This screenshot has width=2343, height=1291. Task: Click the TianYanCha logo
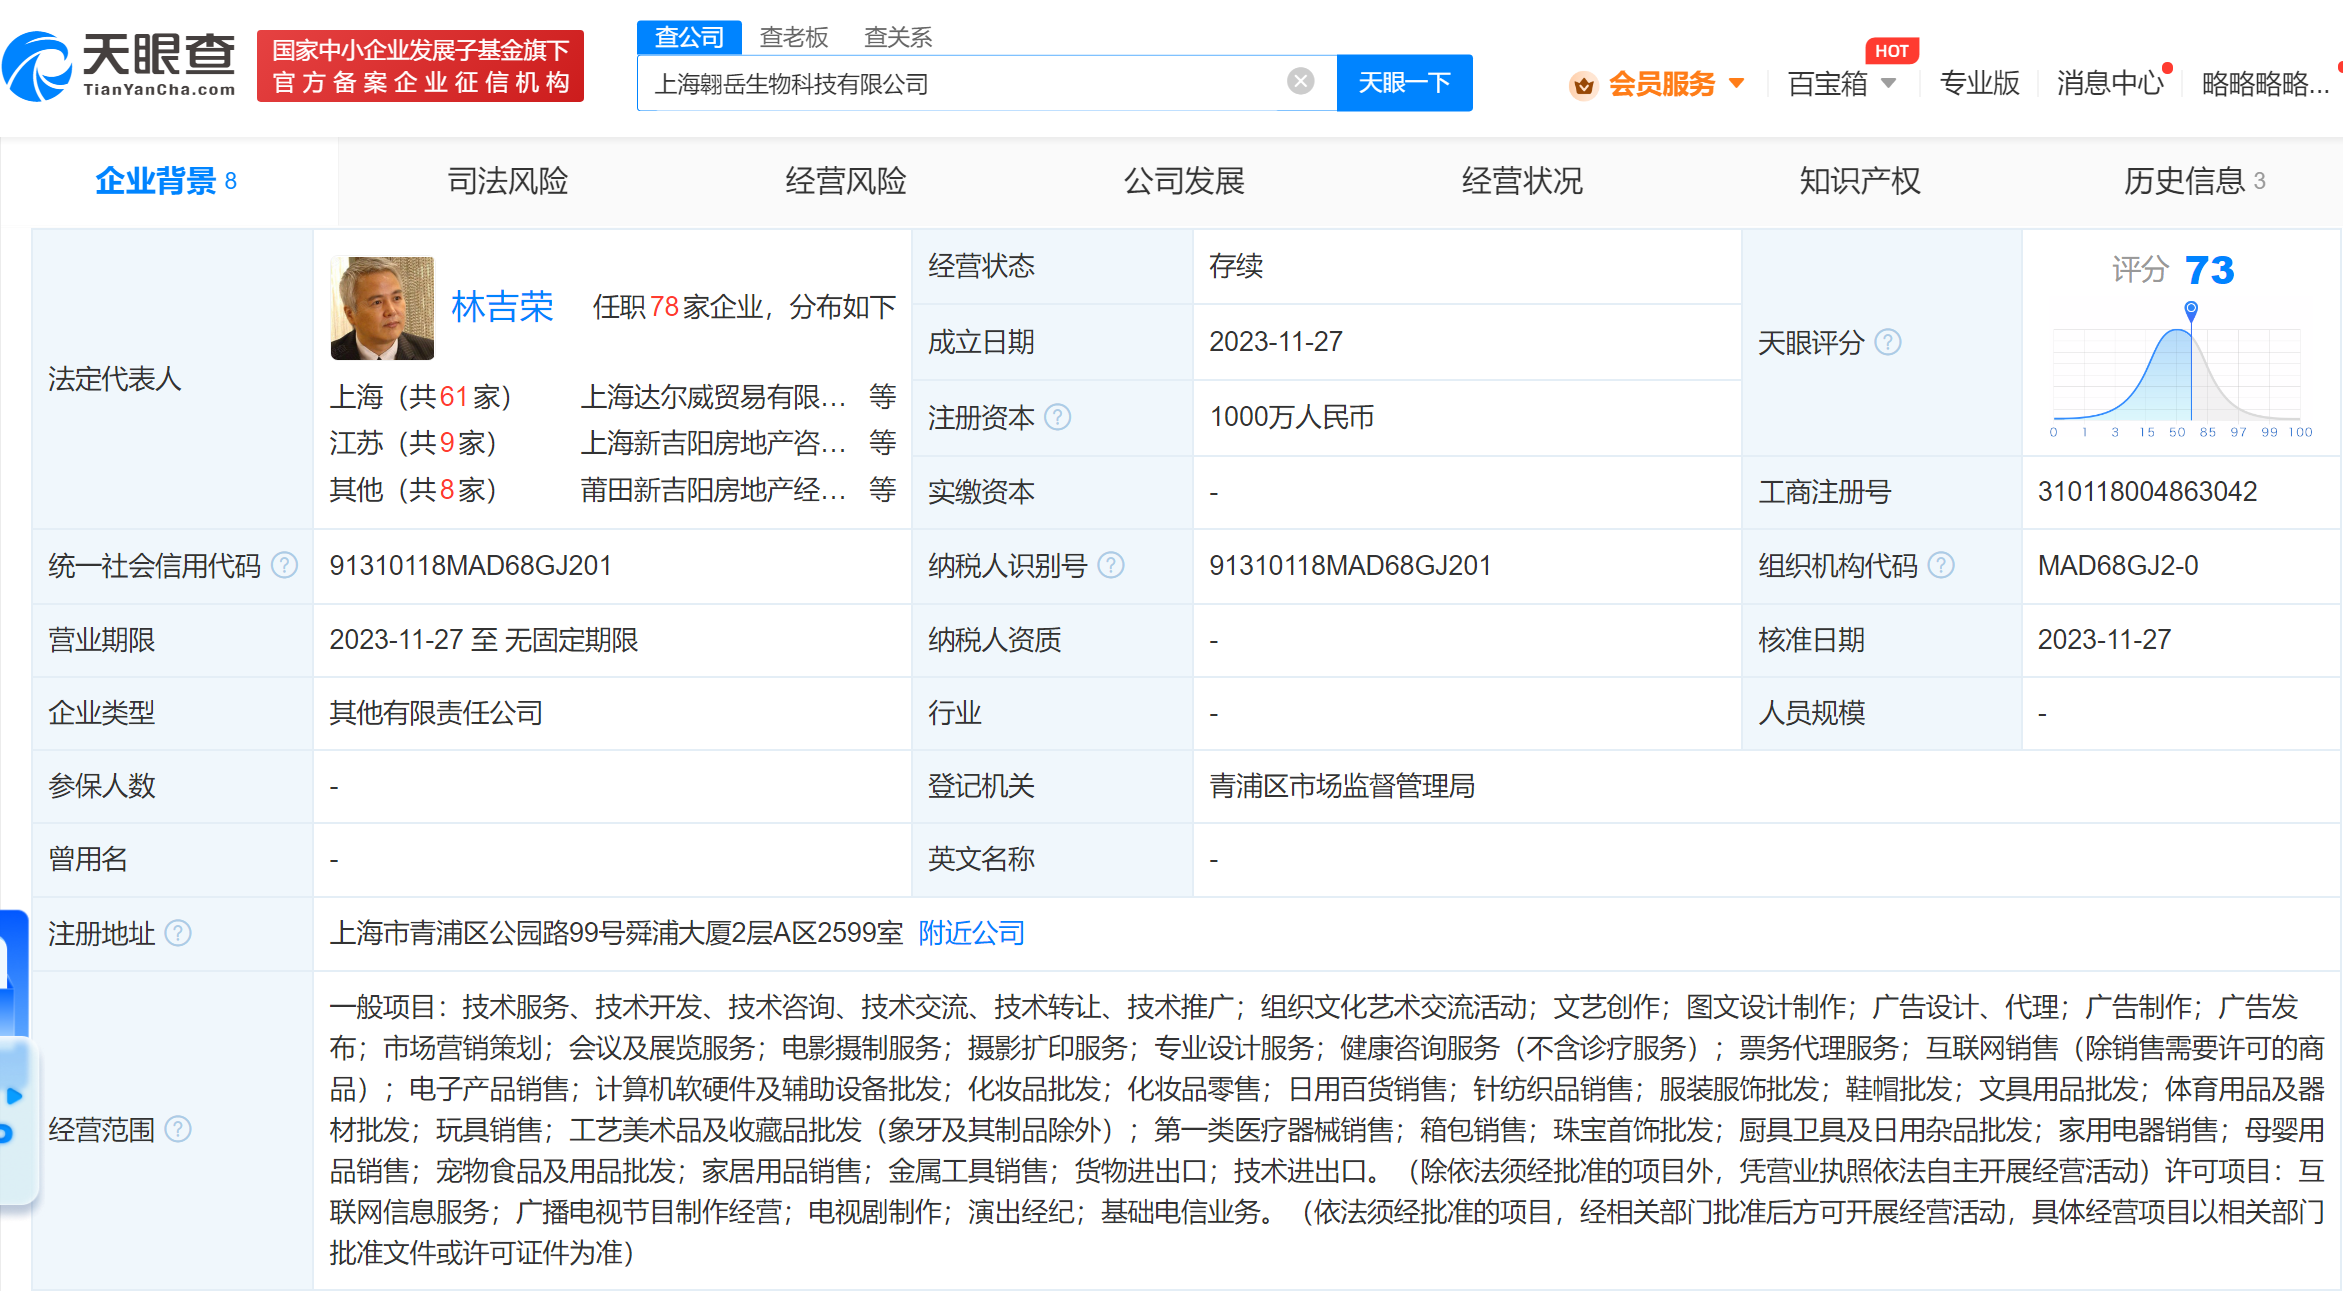[120, 66]
